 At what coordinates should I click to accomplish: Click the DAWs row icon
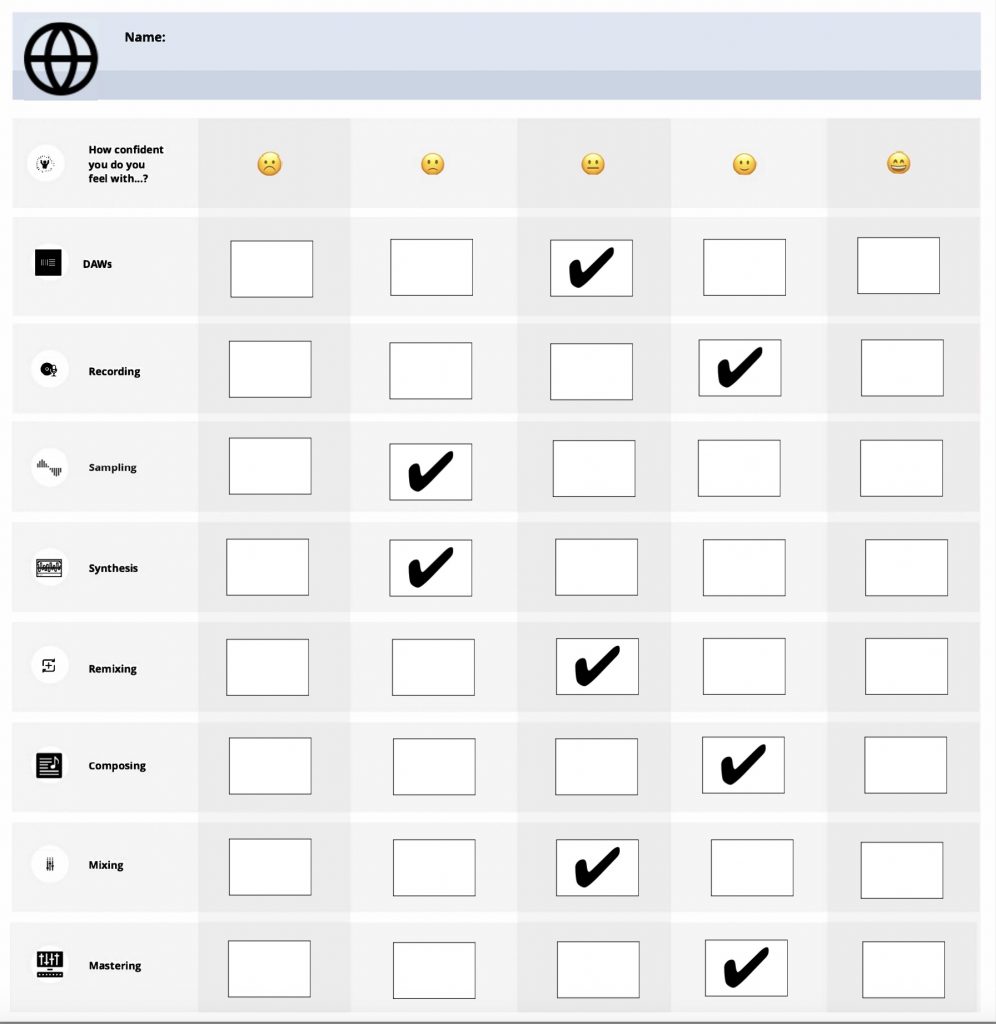coord(48,263)
